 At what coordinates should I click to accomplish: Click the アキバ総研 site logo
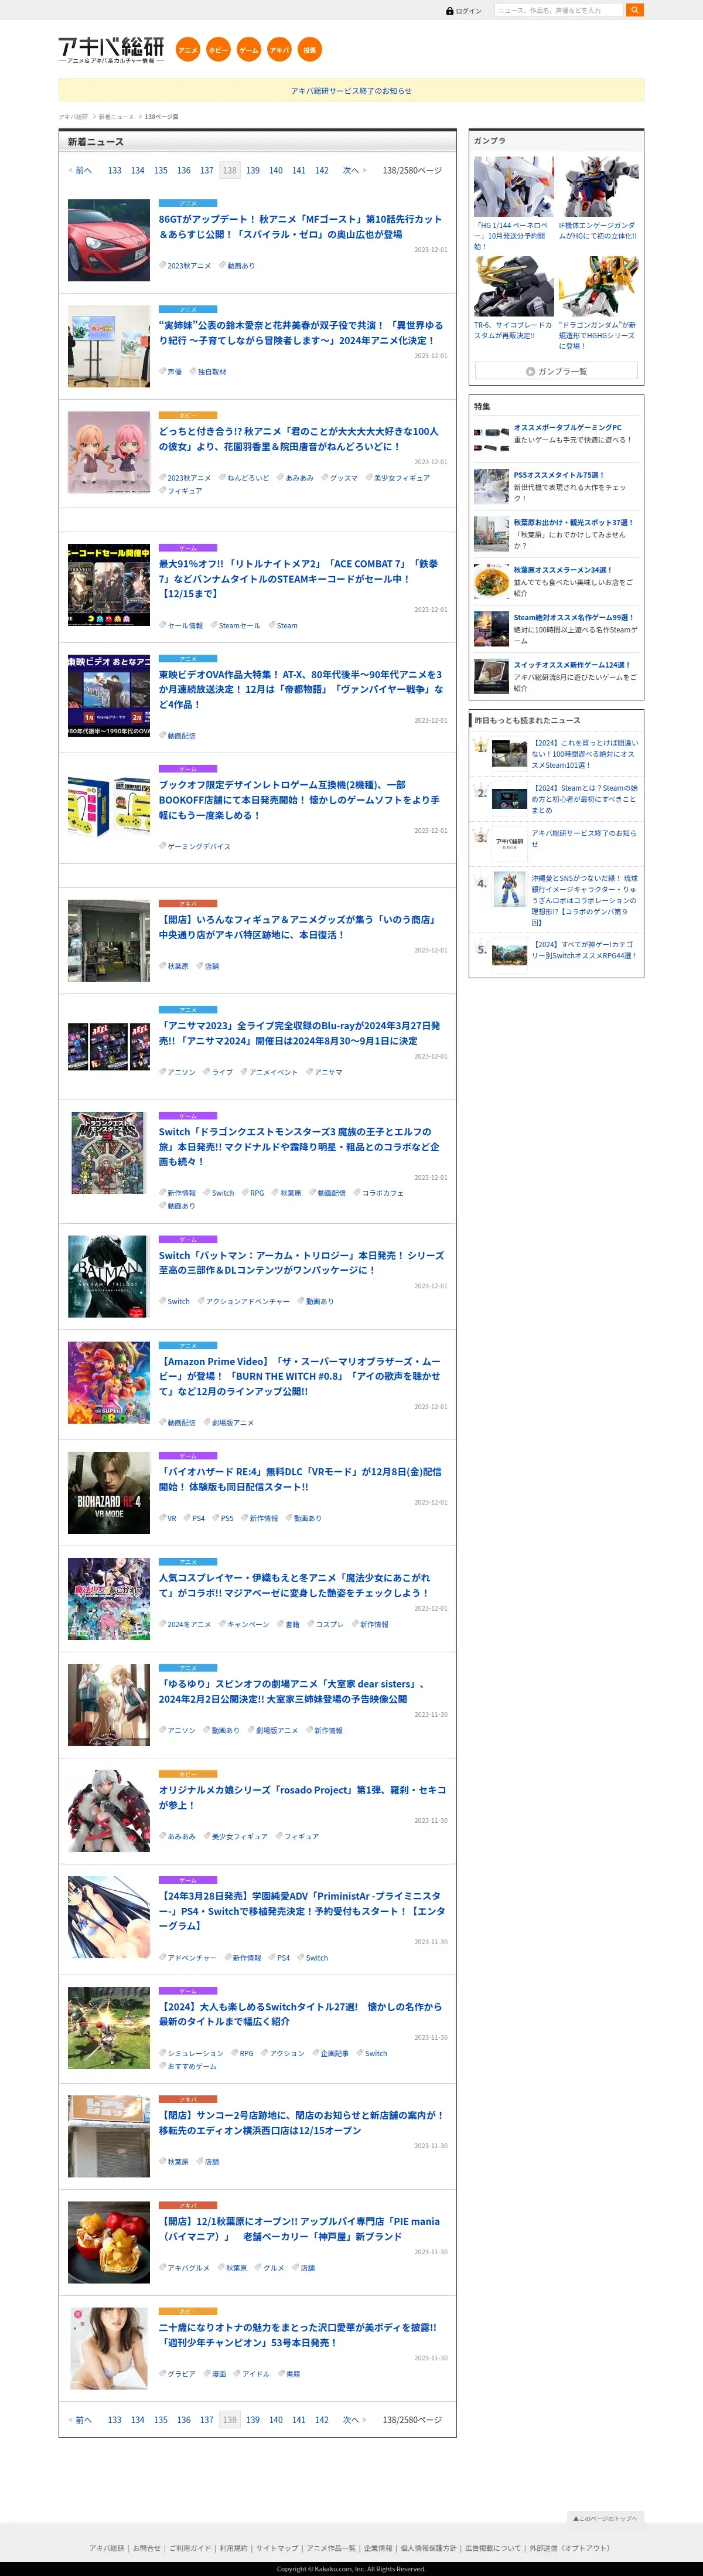pos(111,50)
